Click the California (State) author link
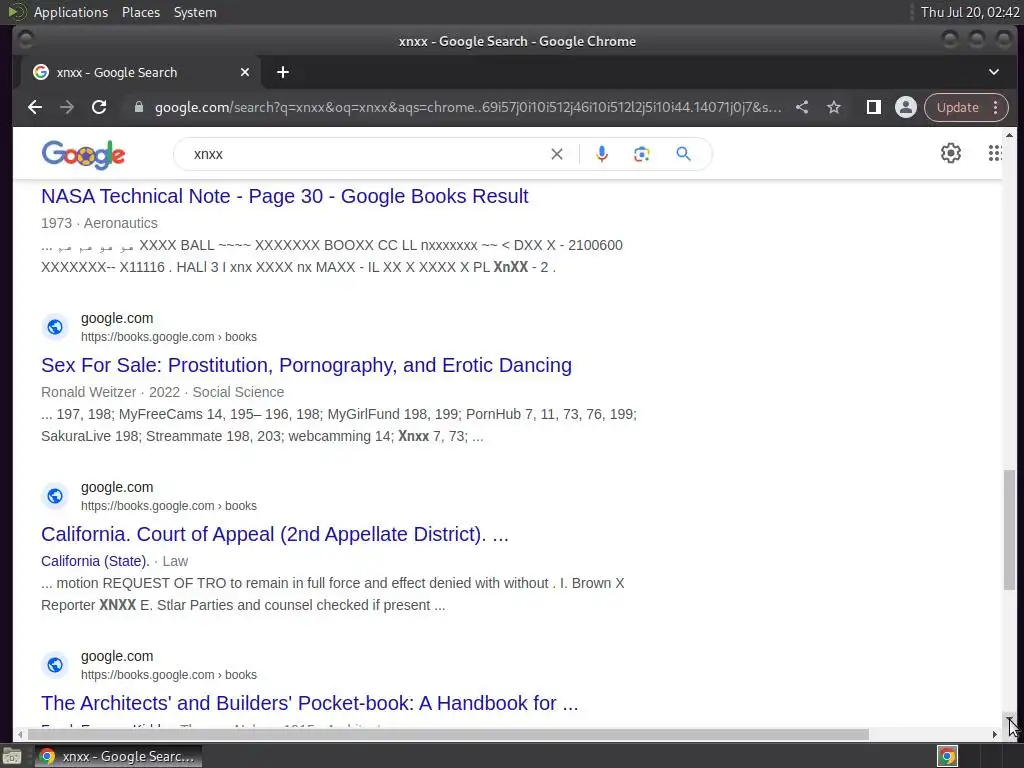The image size is (1024, 768). click(95, 562)
